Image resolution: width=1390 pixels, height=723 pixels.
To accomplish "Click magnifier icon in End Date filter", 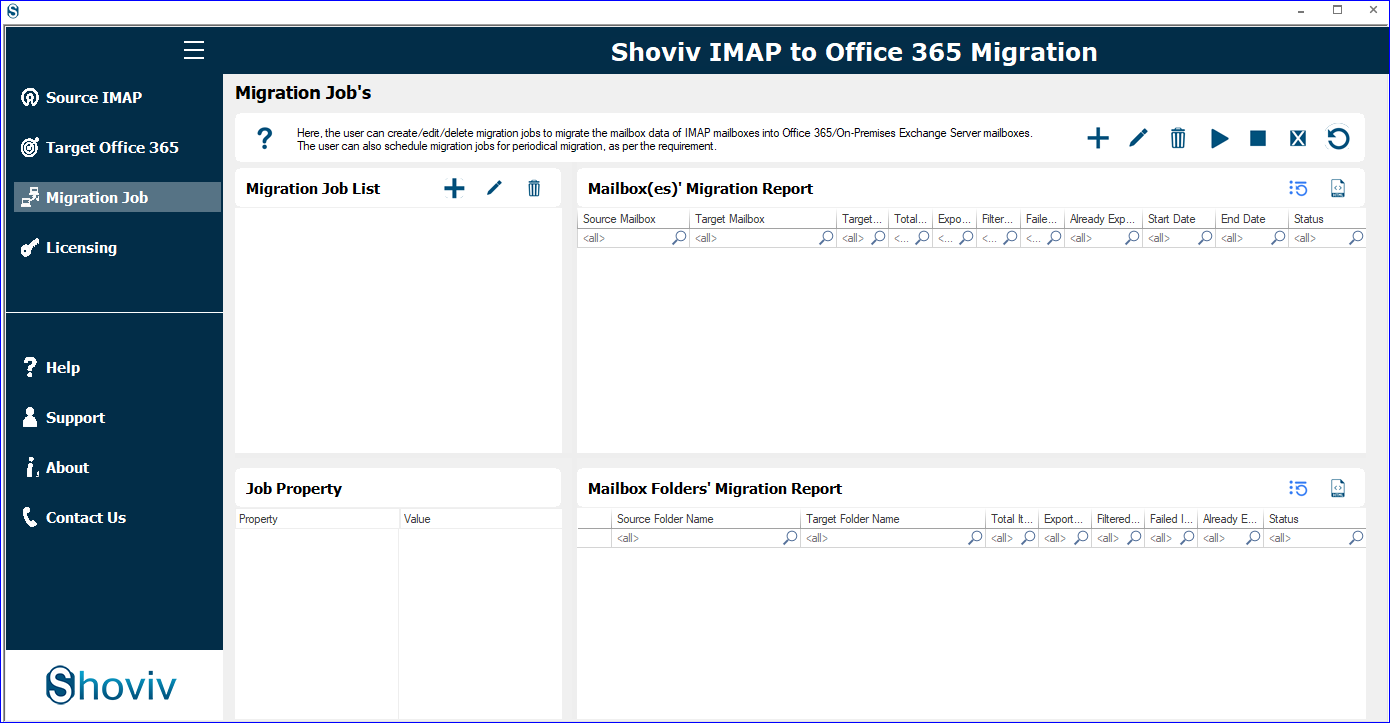I will tap(1279, 238).
